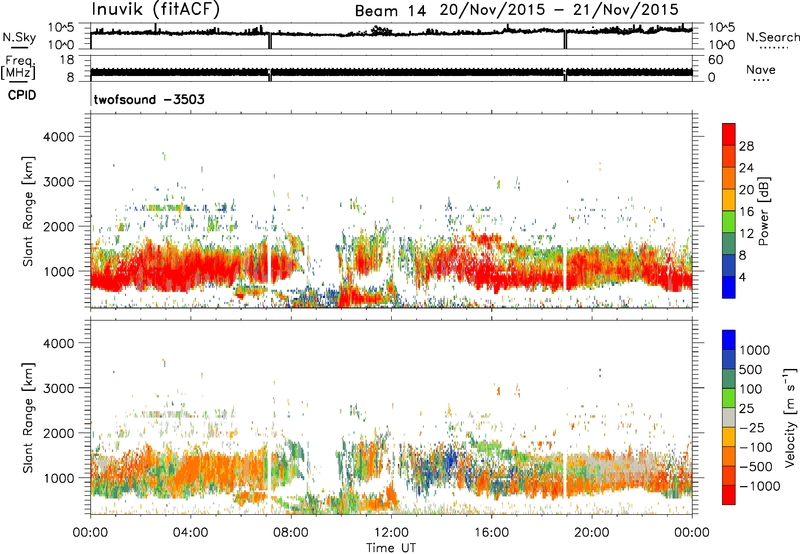Image resolution: width=800 pixels, height=554 pixels.
Task: Click the '20:00' time tick label
Action: (x=591, y=533)
